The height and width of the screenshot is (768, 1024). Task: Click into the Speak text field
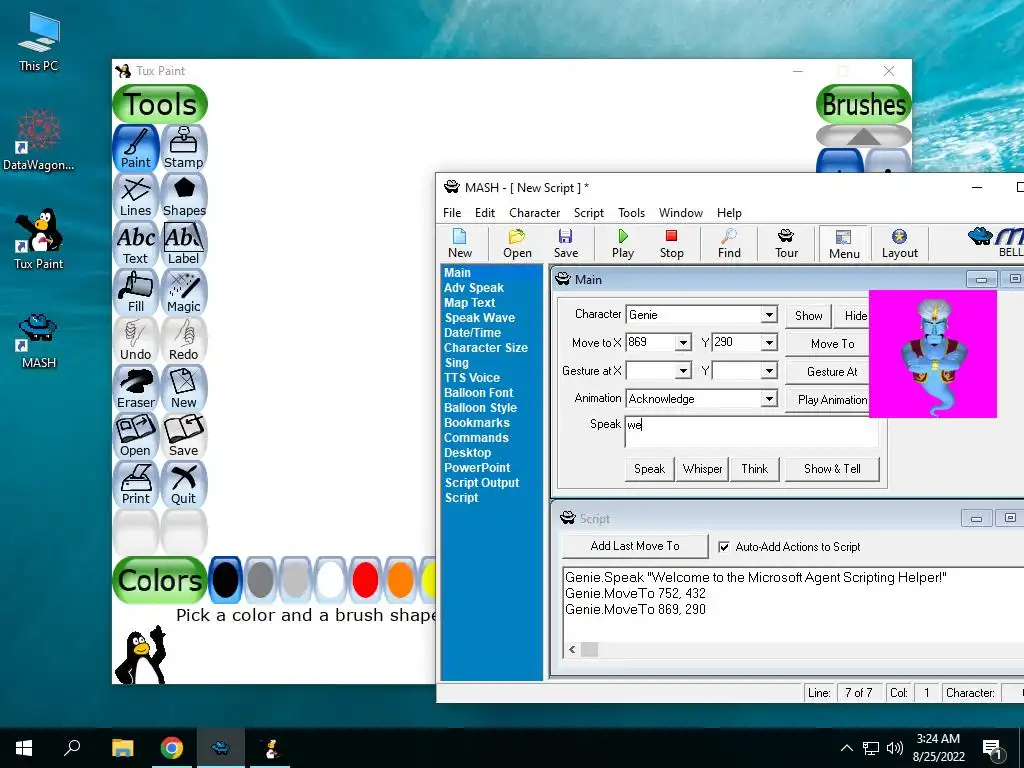[x=751, y=432]
